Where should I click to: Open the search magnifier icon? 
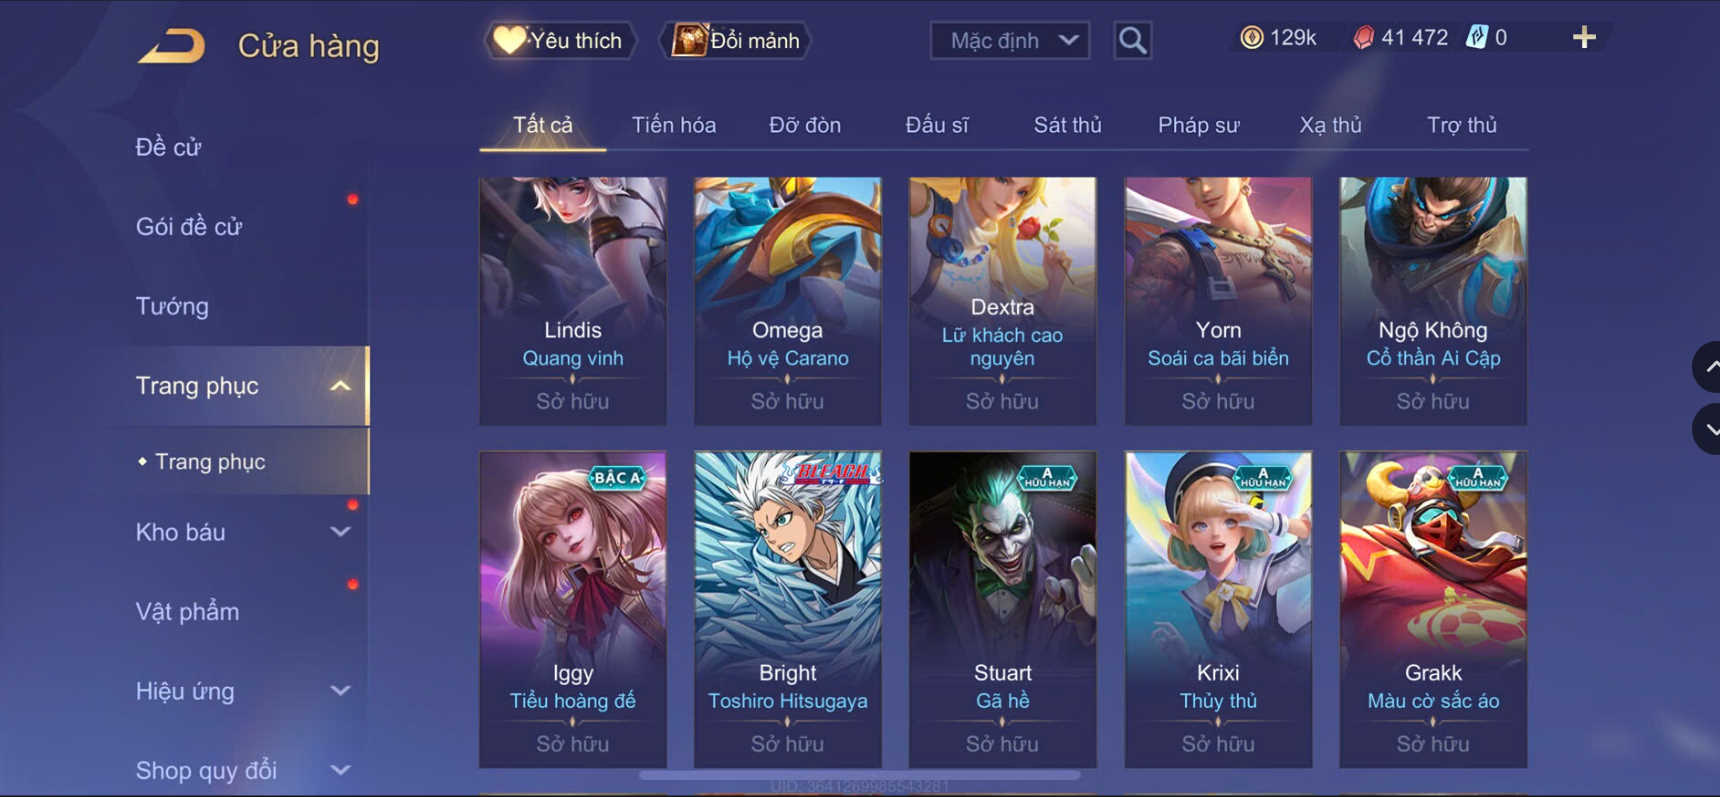1132,40
